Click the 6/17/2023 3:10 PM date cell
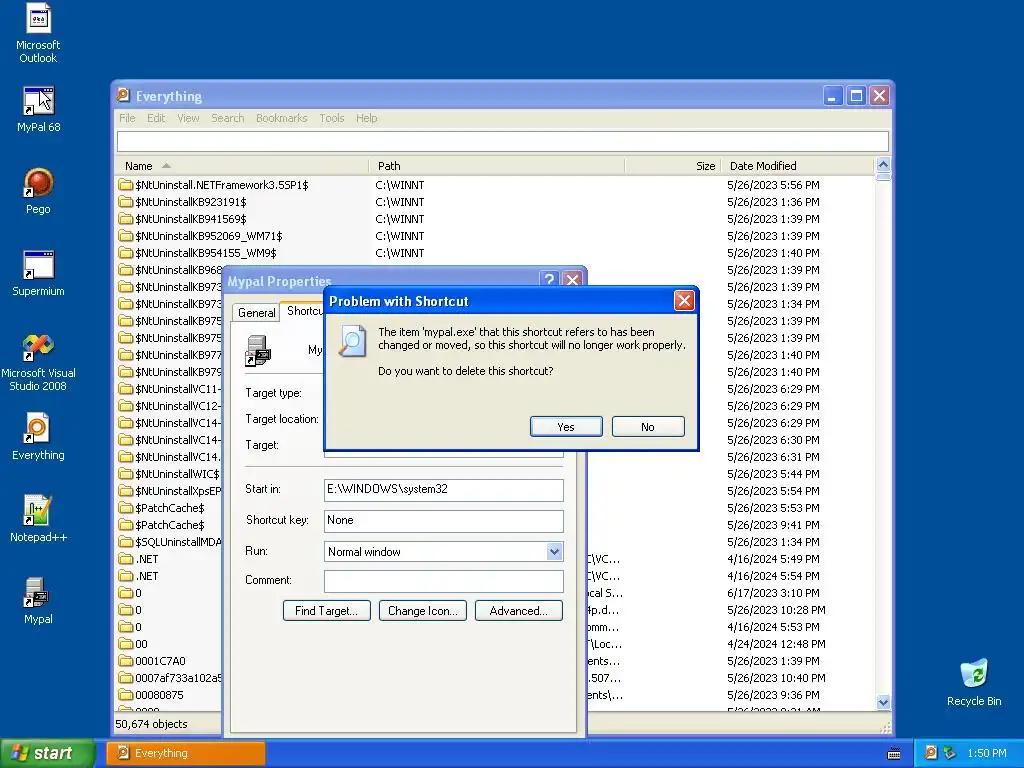This screenshot has height=768, width=1024. tap(773, 593)
